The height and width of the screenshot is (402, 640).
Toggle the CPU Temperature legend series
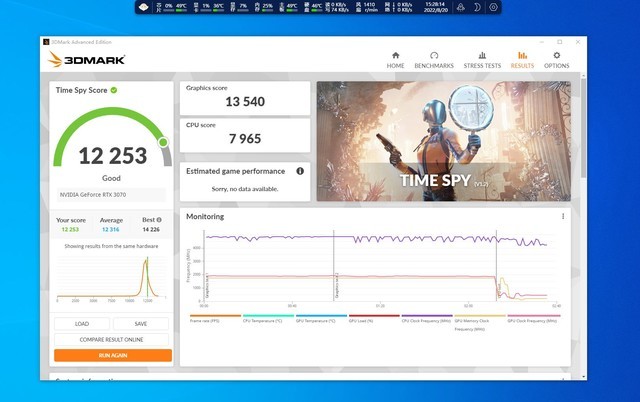pos(268,319)
